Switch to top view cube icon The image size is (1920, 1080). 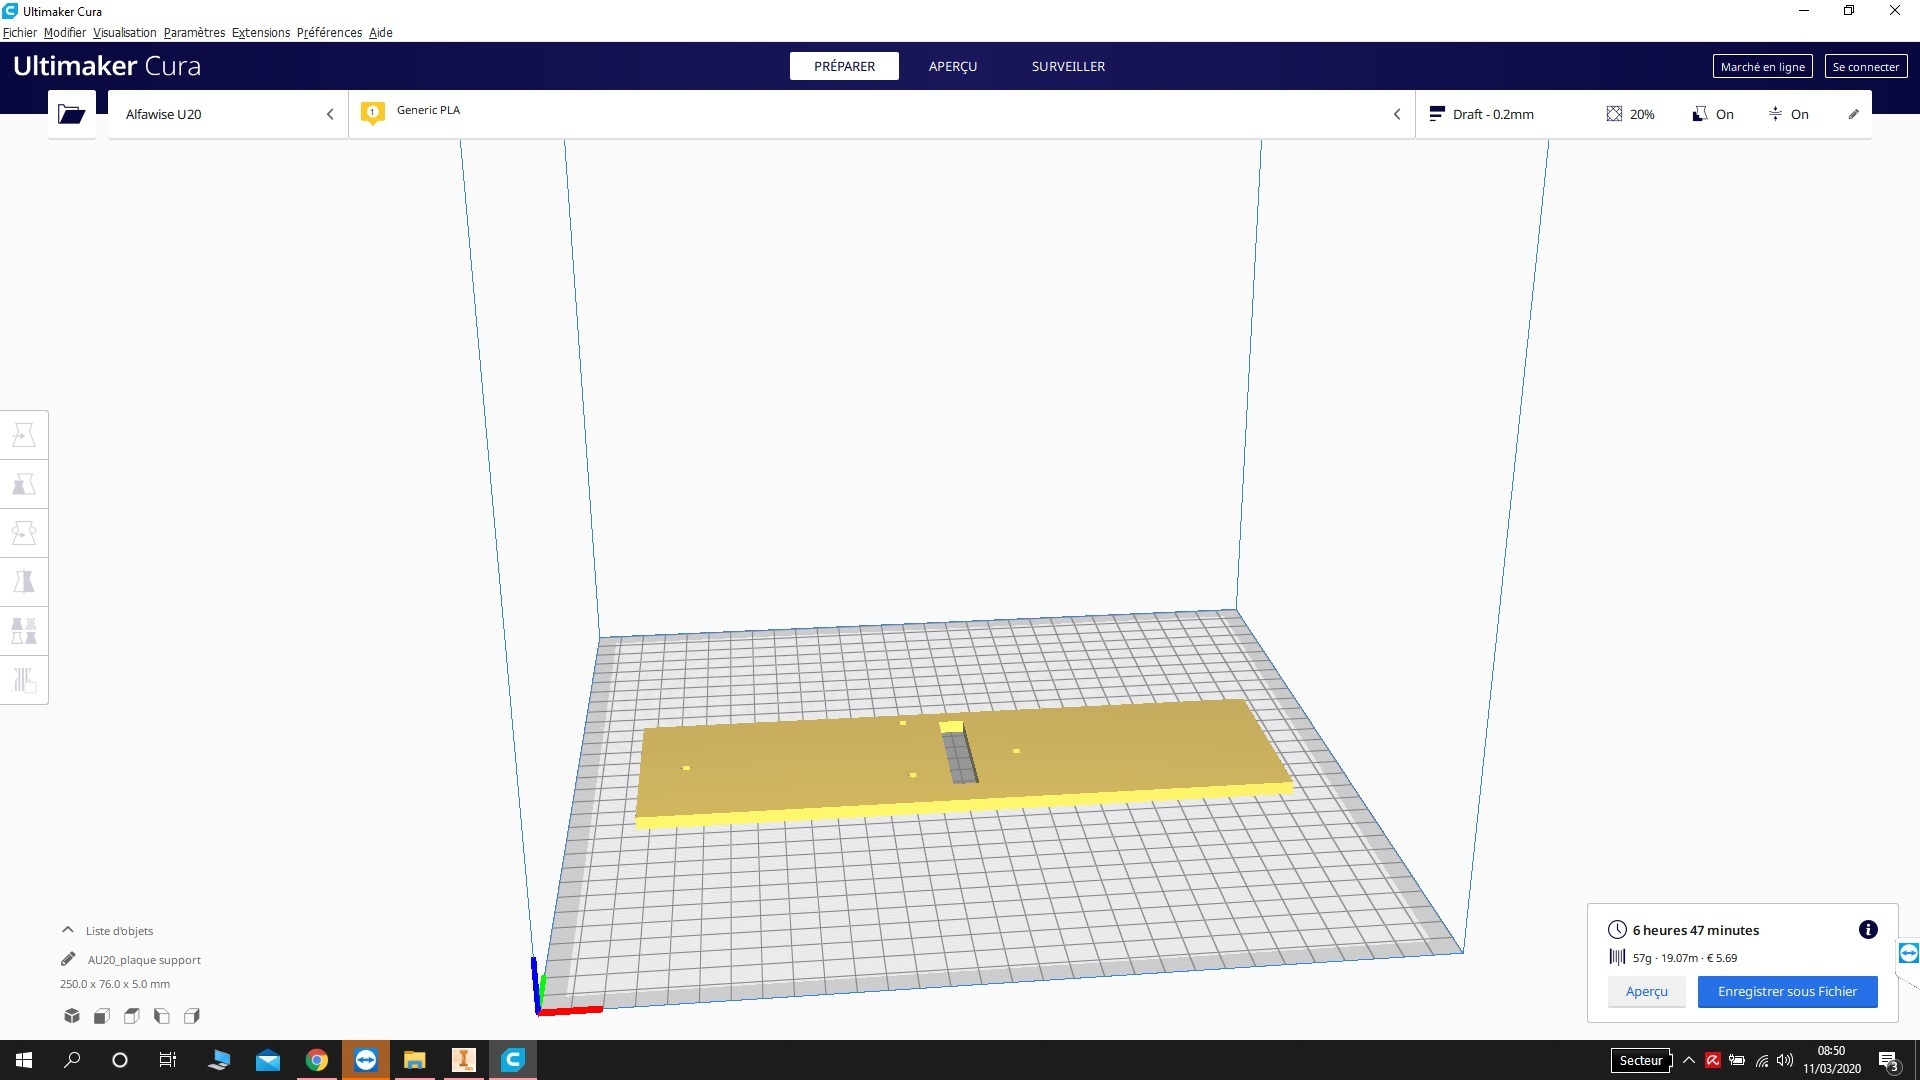tap(132, 1016)
